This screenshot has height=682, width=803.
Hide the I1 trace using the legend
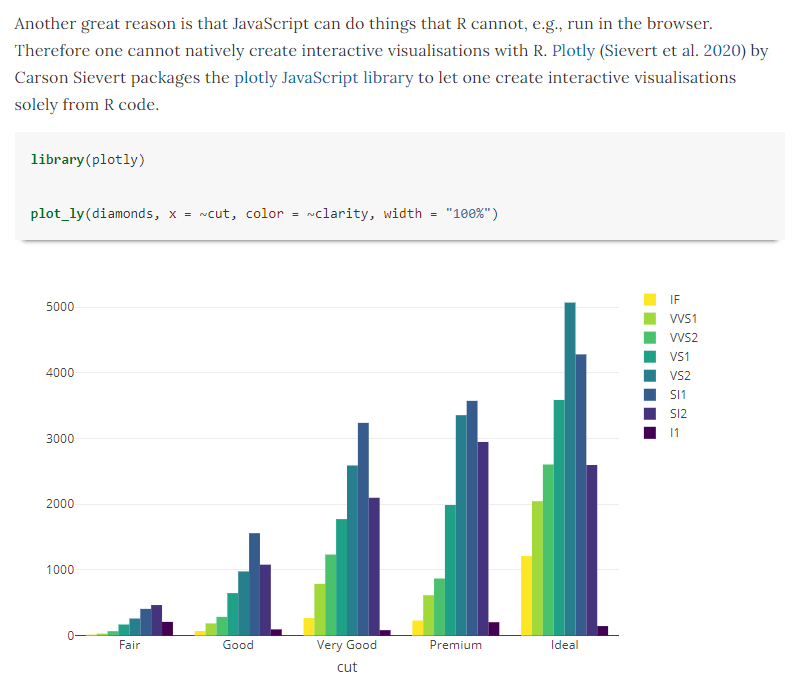click(x=651, y=432)
